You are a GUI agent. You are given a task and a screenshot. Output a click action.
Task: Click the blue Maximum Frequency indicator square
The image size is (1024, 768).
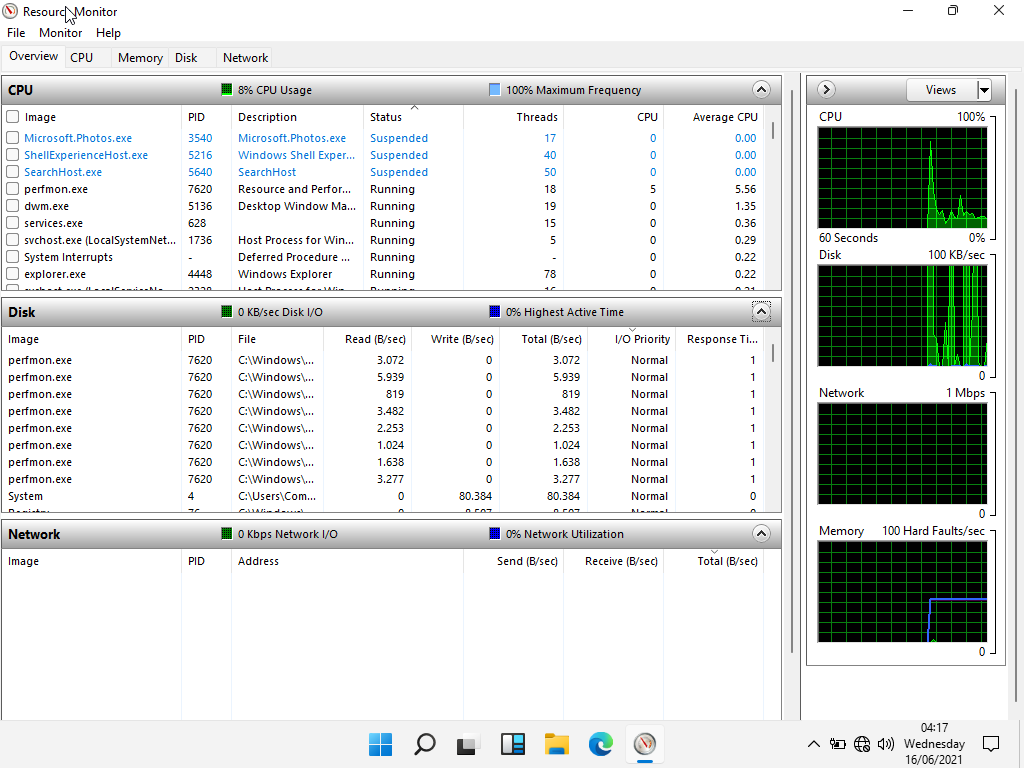(x=494, y=89)
